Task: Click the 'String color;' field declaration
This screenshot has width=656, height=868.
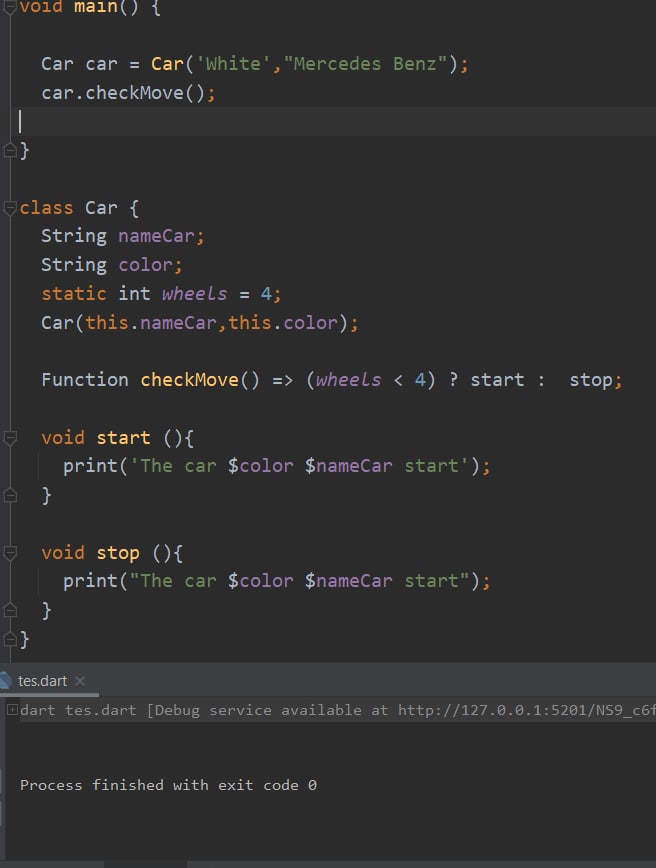Action: click(111, 265)
